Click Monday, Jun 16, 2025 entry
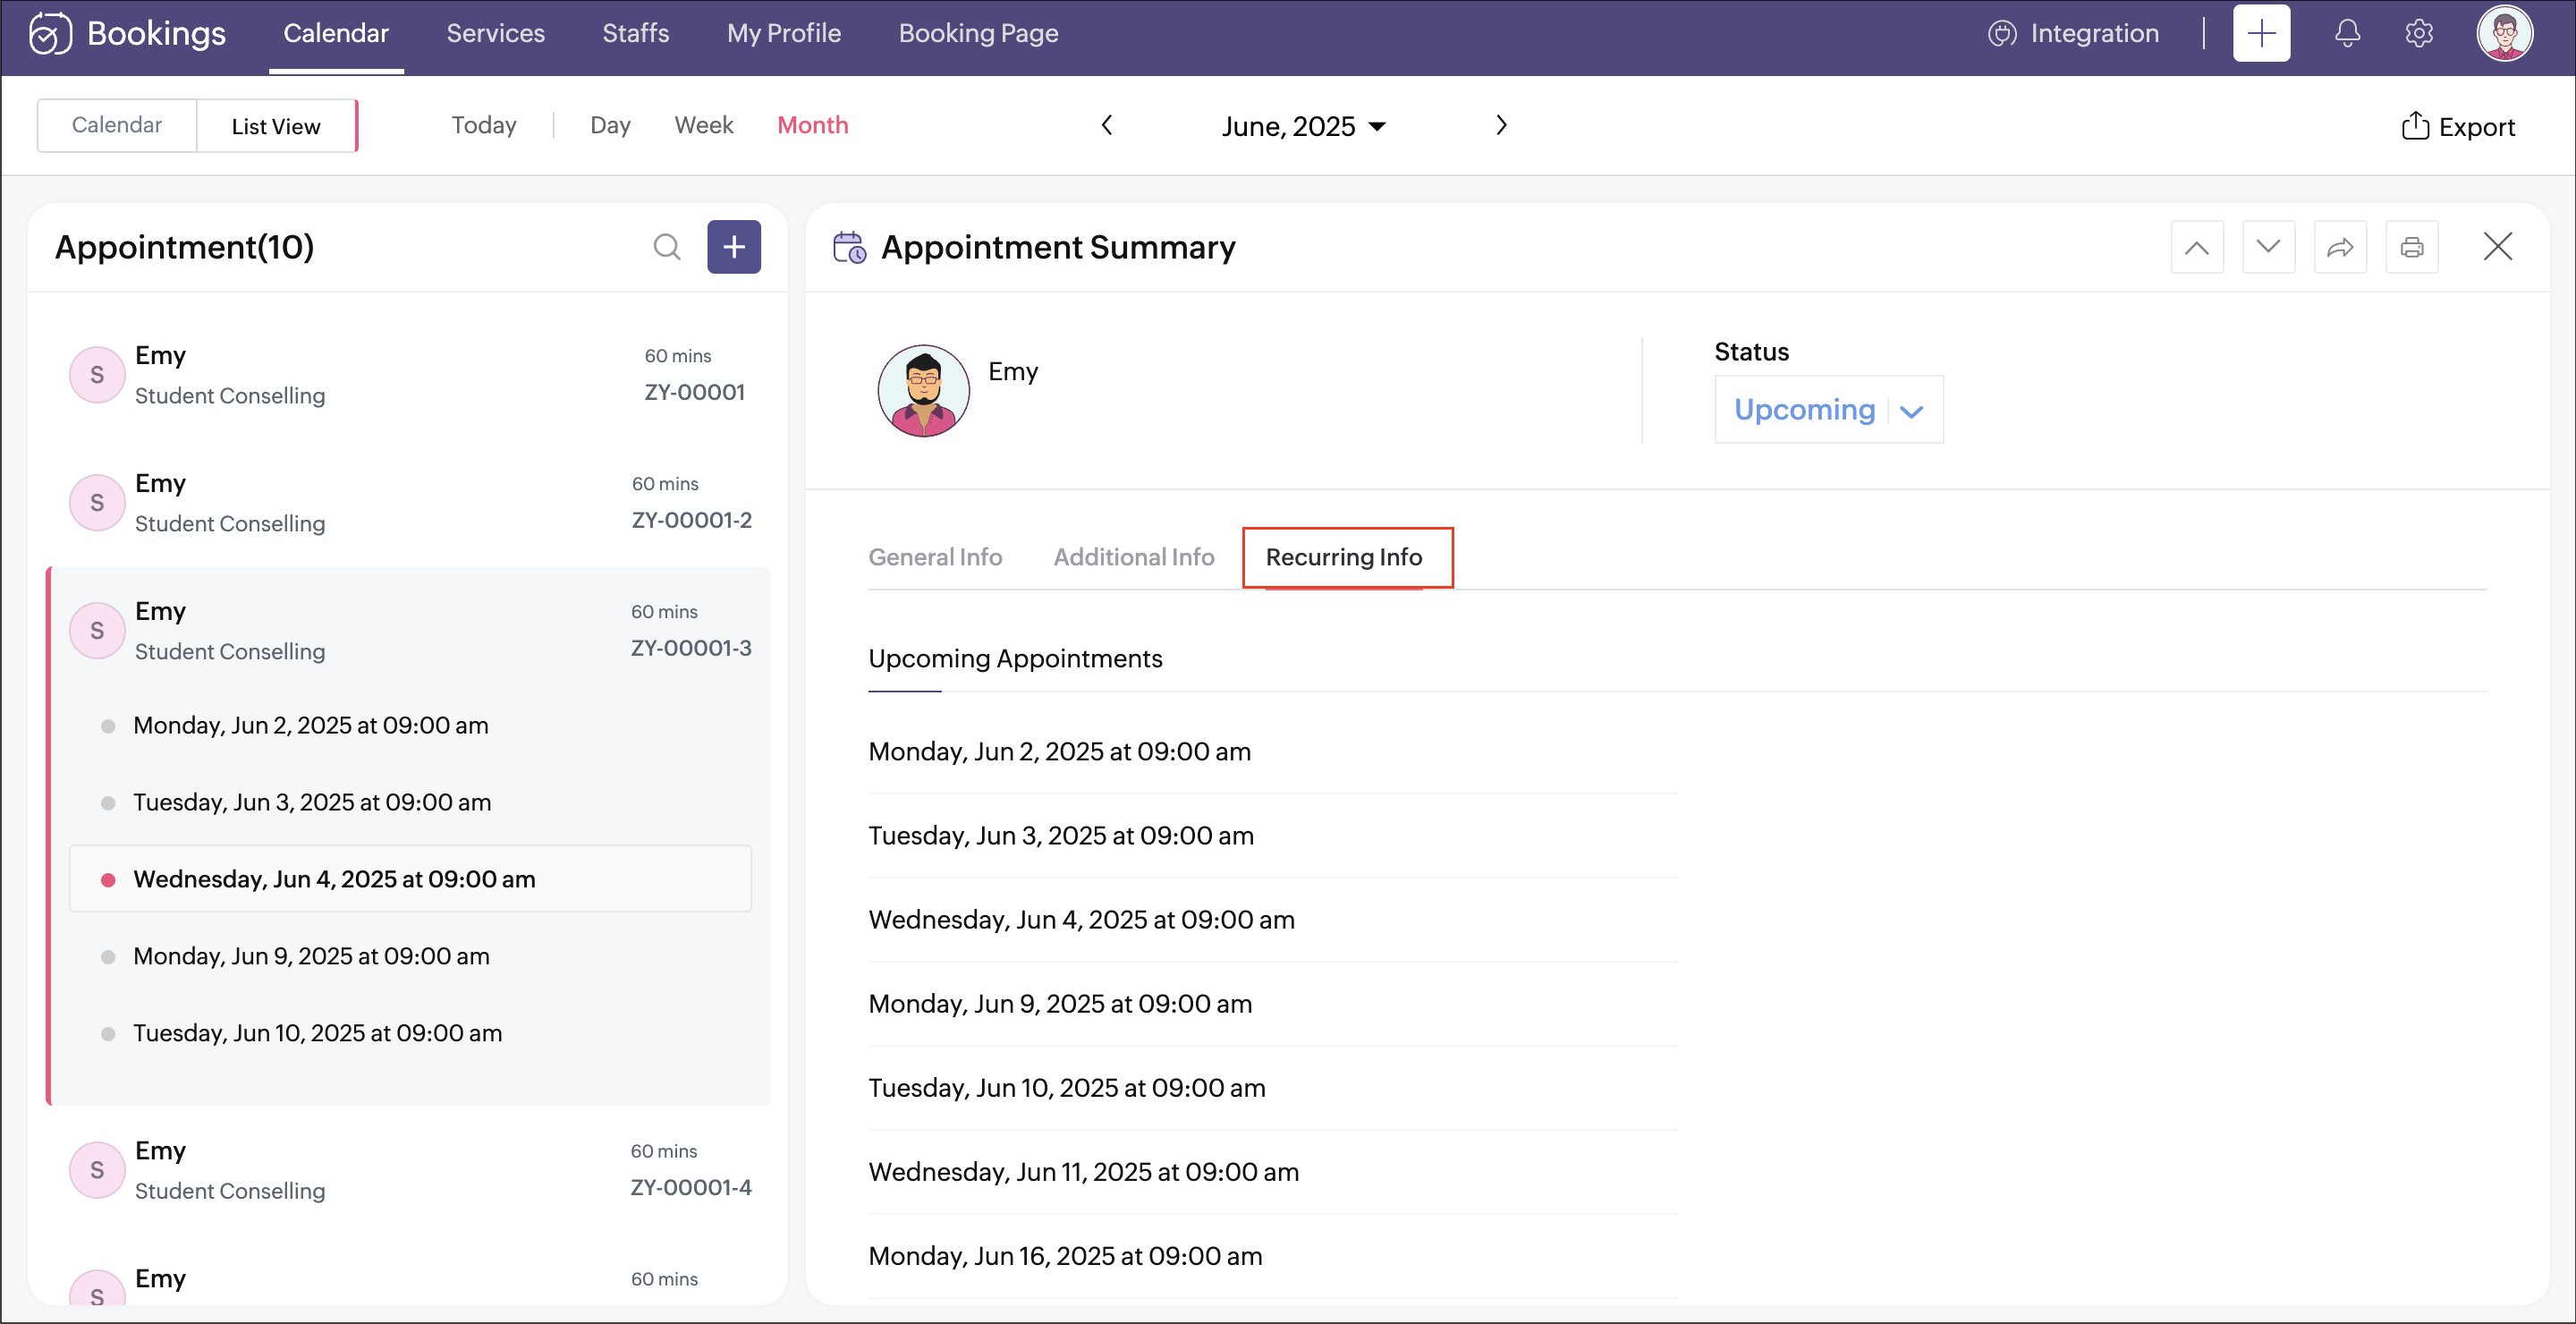 pos(1066,1256)
